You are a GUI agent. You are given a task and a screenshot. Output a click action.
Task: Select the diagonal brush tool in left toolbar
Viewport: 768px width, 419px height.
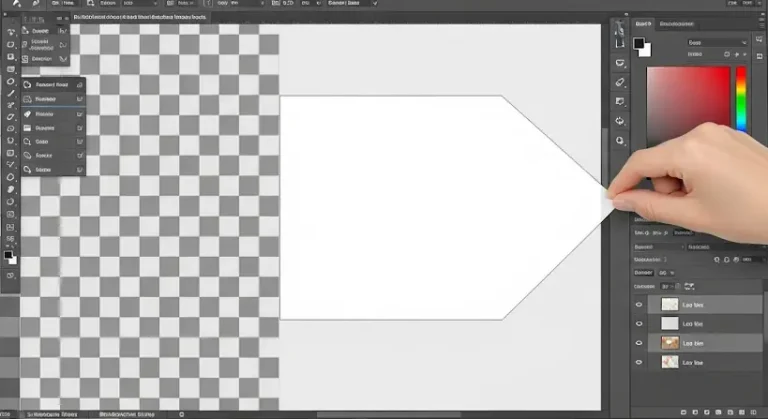tap(11, 94)
